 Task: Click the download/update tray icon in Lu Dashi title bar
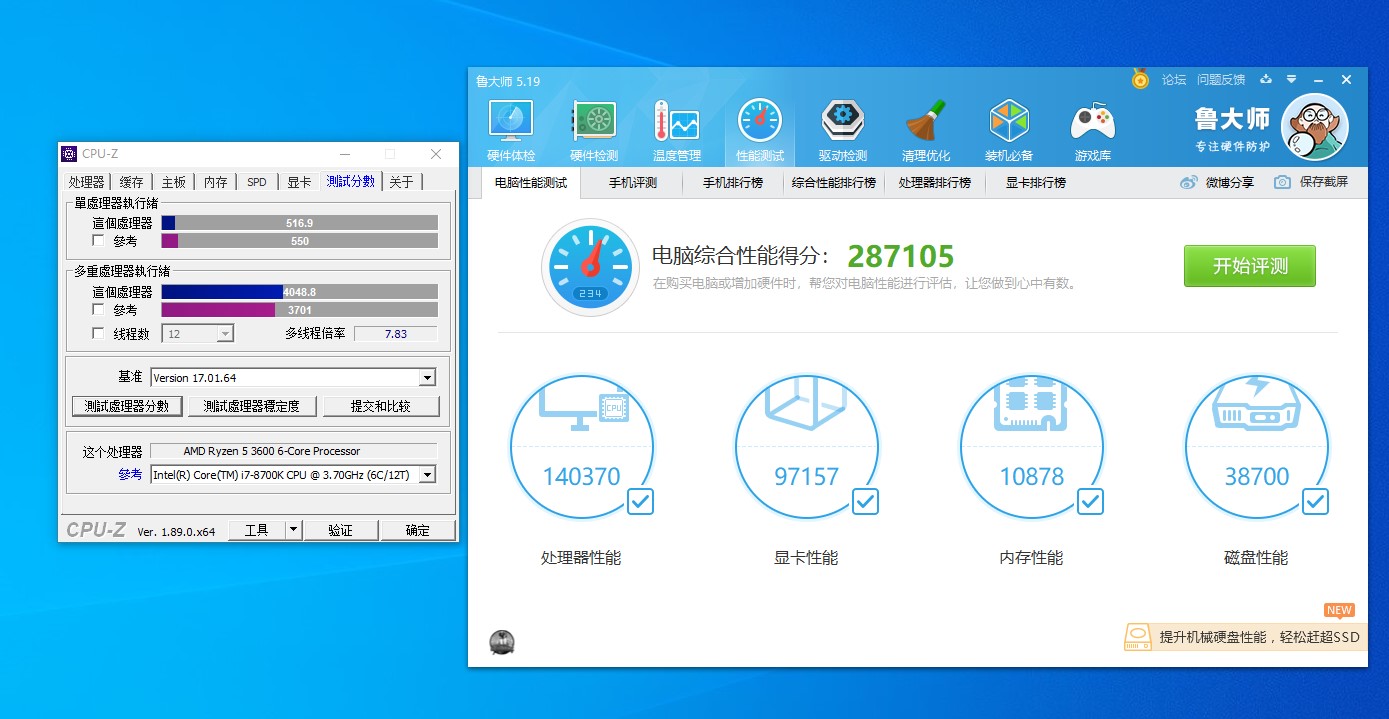pos(1266,79)
